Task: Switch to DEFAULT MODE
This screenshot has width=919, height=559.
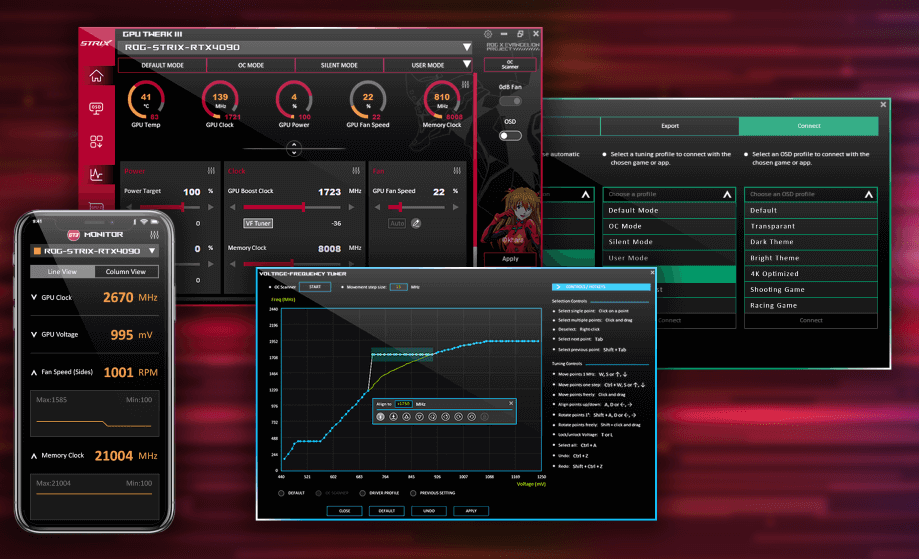Action: coord(162,65)
